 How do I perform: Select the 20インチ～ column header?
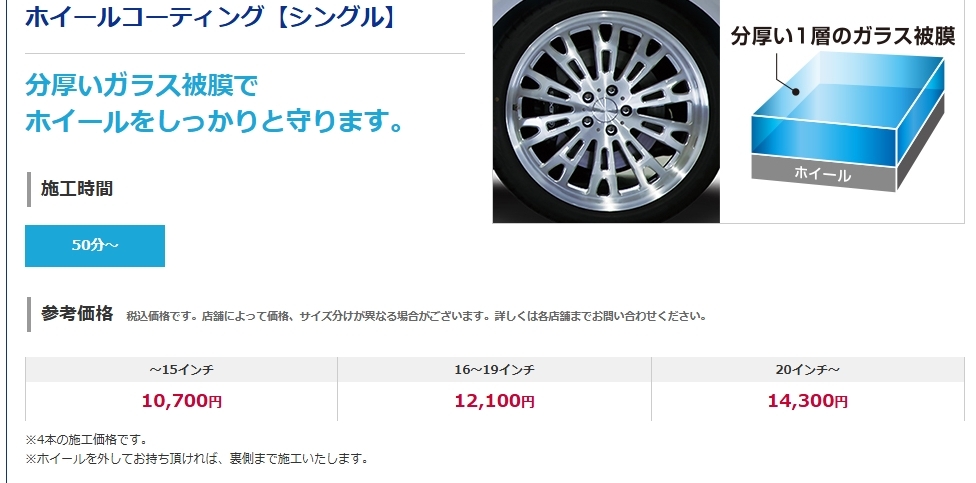807,370
